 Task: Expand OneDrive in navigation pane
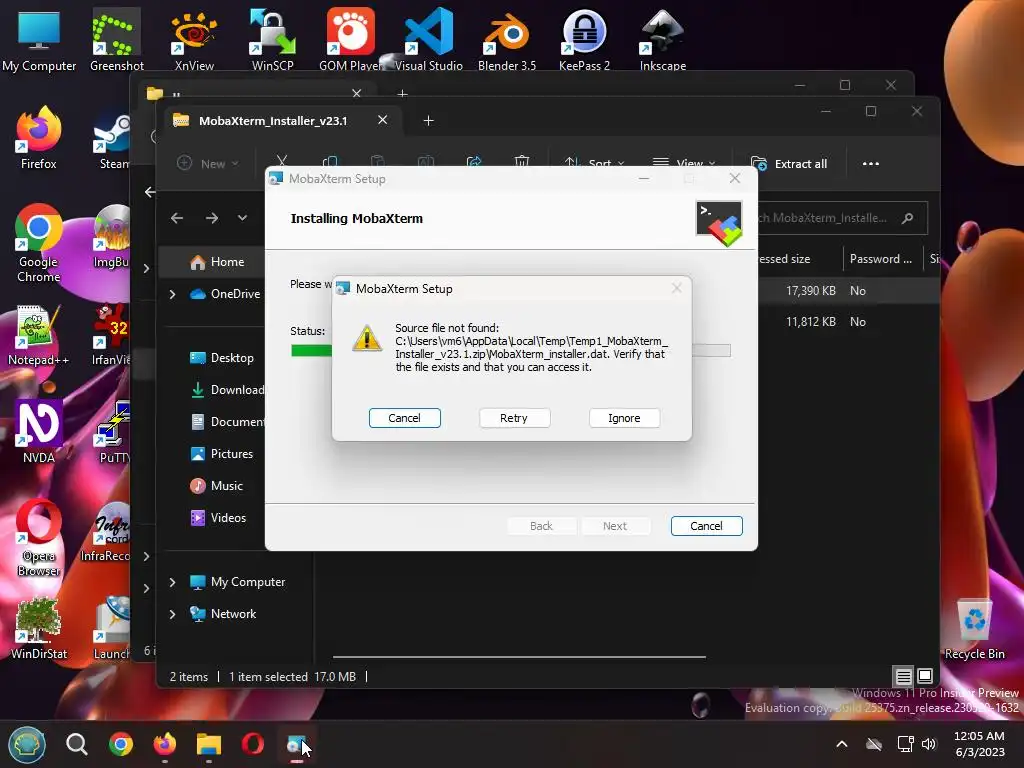click(x=172, y=295)
